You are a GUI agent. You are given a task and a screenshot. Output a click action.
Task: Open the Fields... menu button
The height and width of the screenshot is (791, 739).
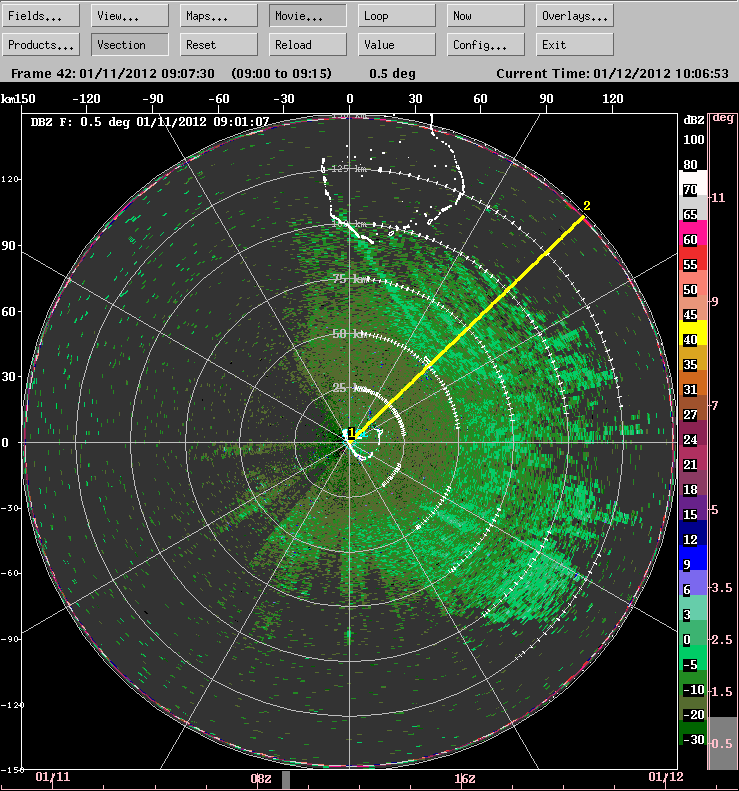(41, 16)
